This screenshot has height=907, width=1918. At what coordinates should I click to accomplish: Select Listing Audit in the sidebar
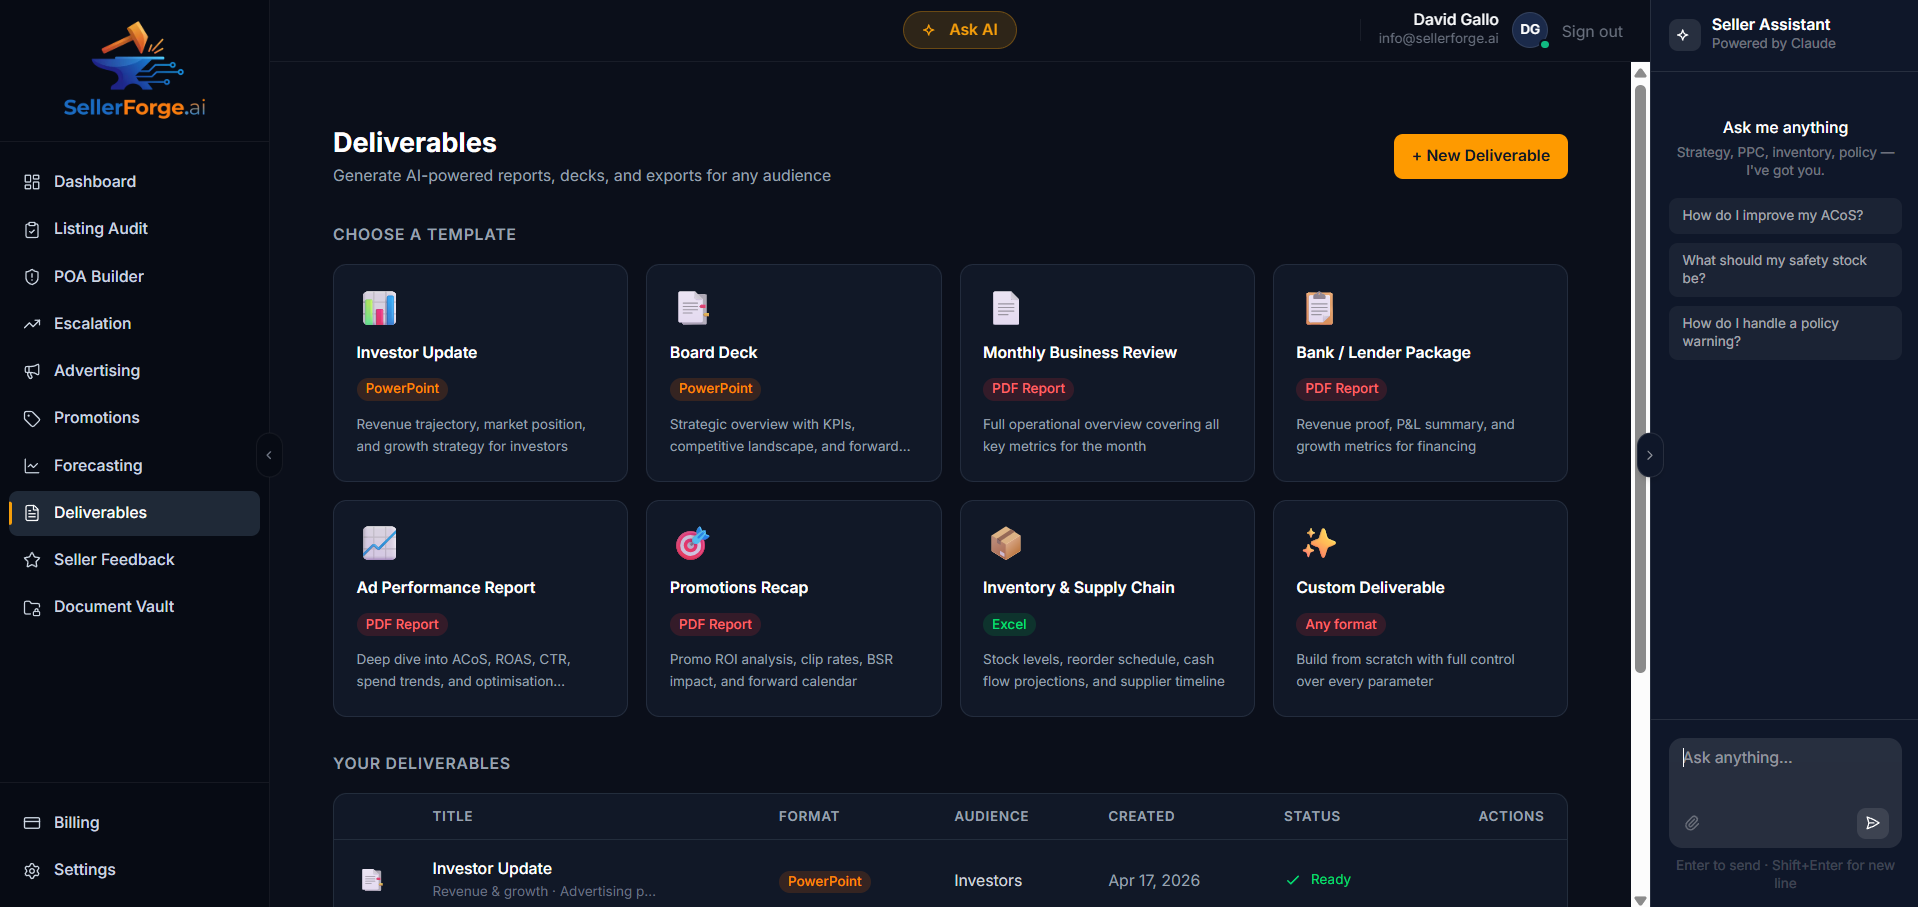(99, 228)
